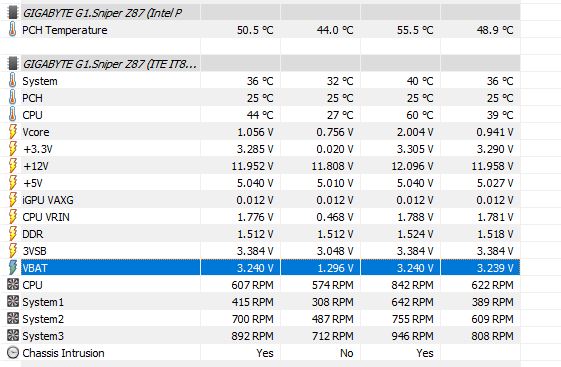
Task: Select the +3.3V sensor label
Action: [x=38, y=149]
